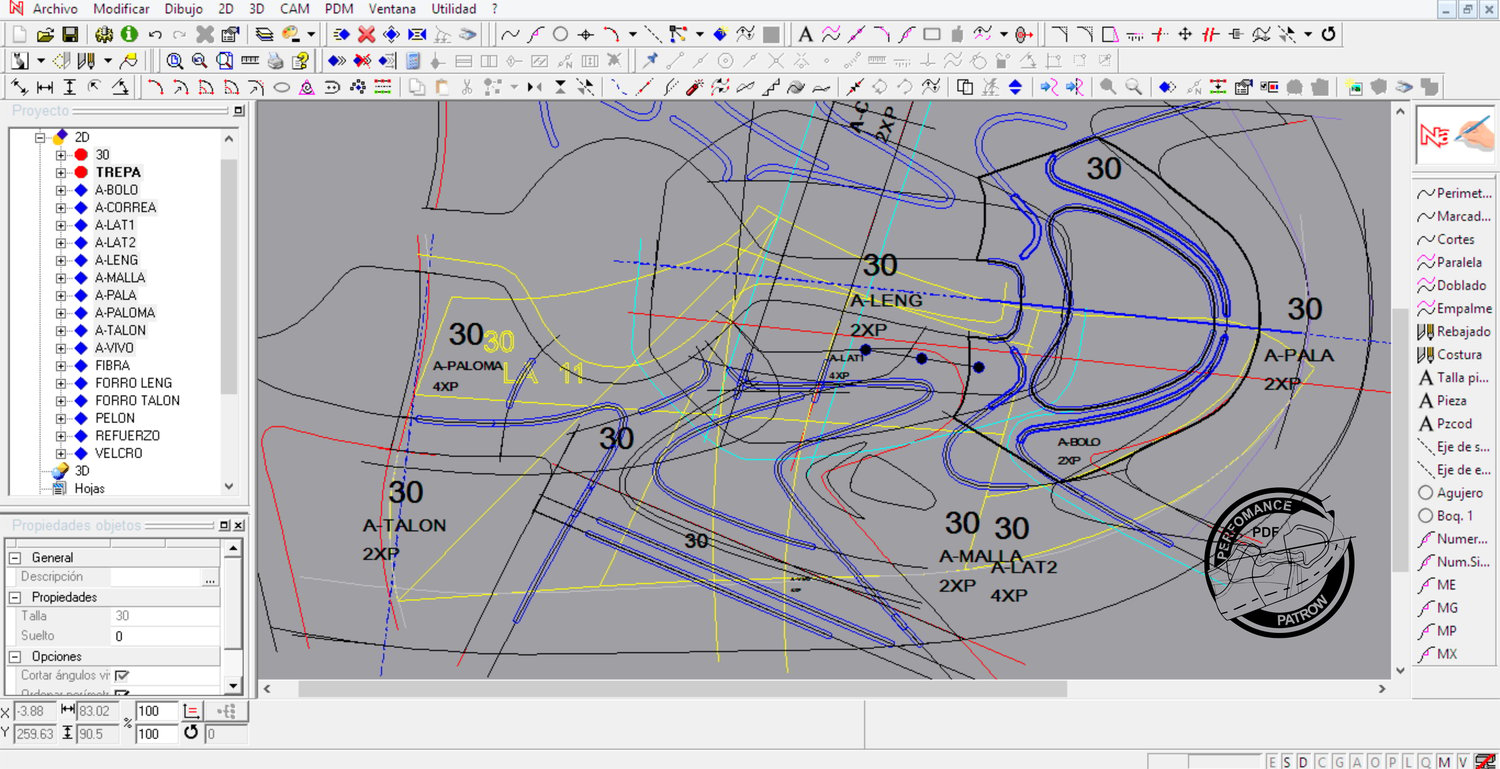Image resolution: width=1500 pixels, height=769 pixels.
Task: Select the four-way move arrows tool
Action: click(1185, 34)
